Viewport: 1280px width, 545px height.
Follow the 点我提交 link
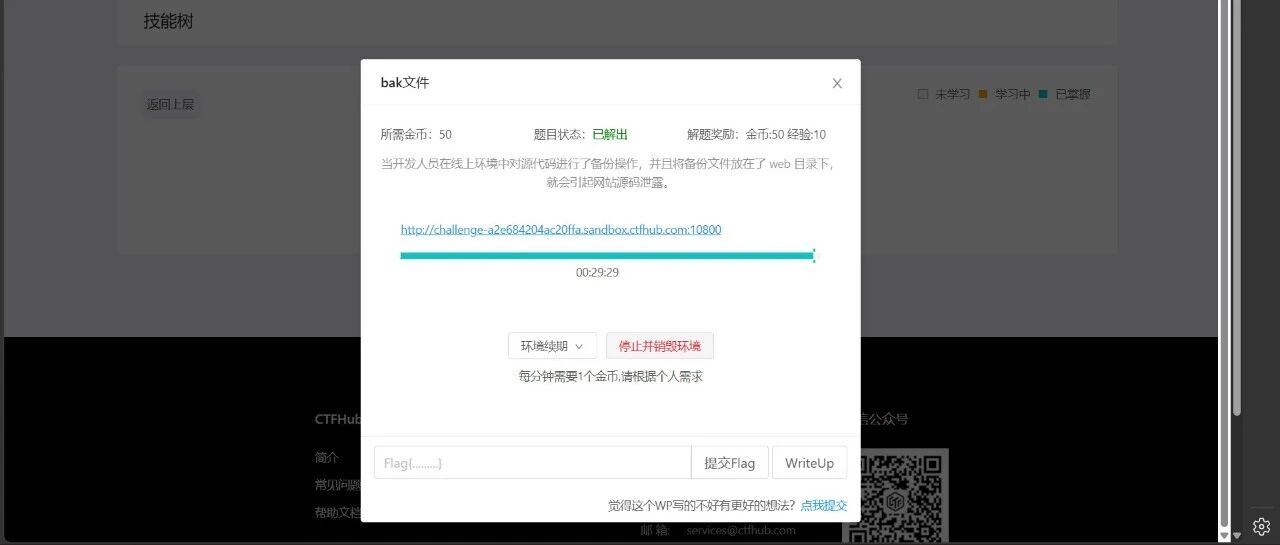point(823,505)
